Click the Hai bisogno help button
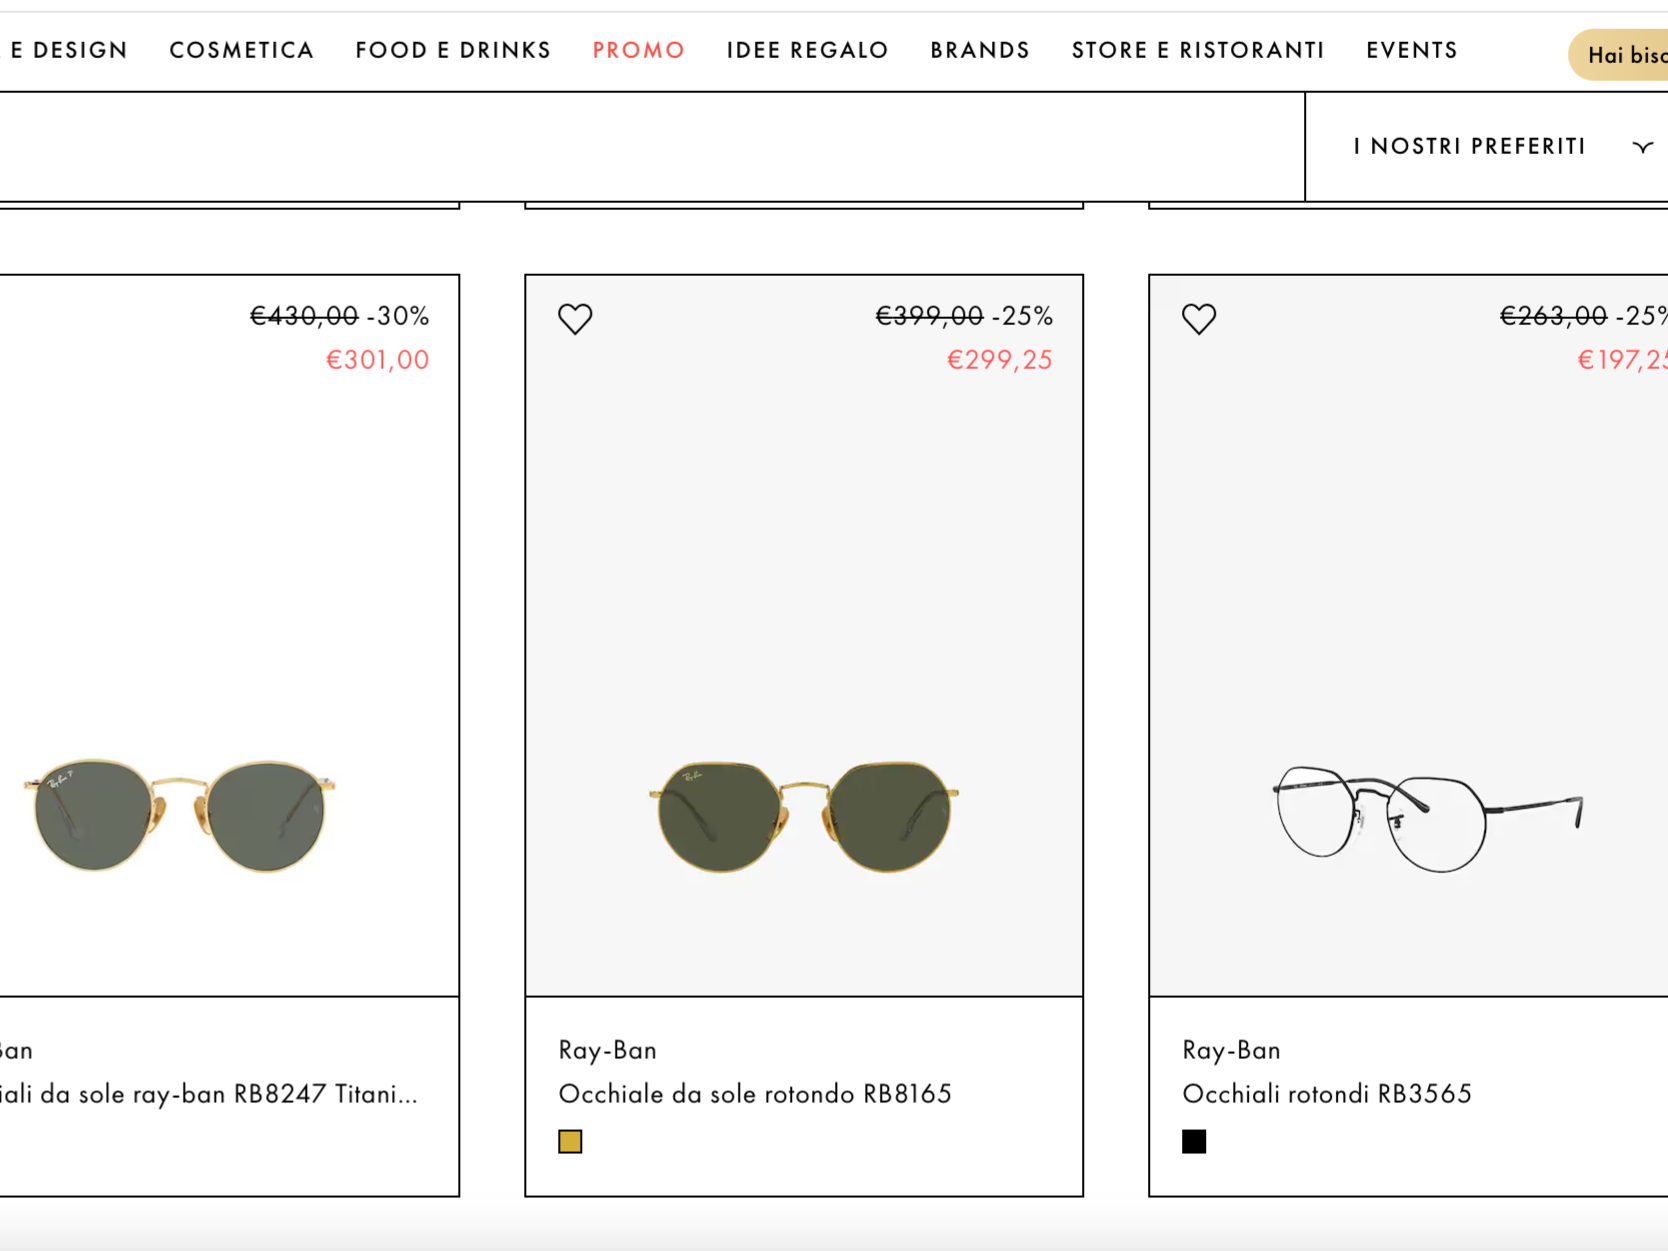Image resolution: width=1668 pixels, height=1251 pixels. click(x=1619, y=55)
